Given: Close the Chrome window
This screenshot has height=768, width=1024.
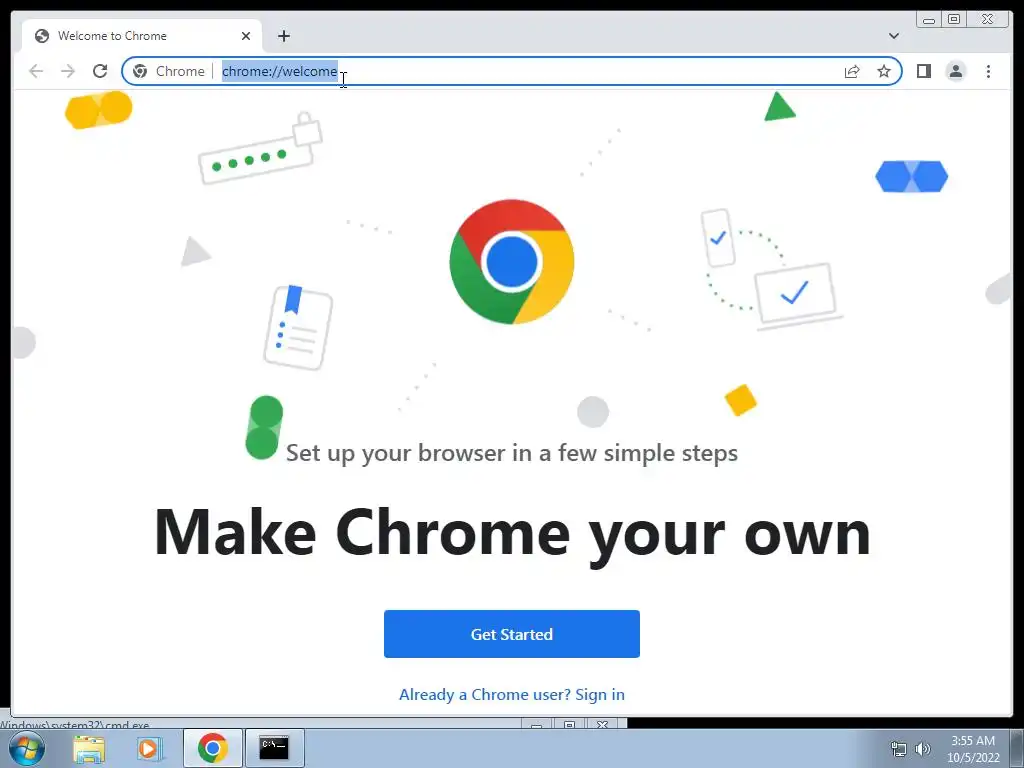Looking at the screenshot, I should [987, 20].
